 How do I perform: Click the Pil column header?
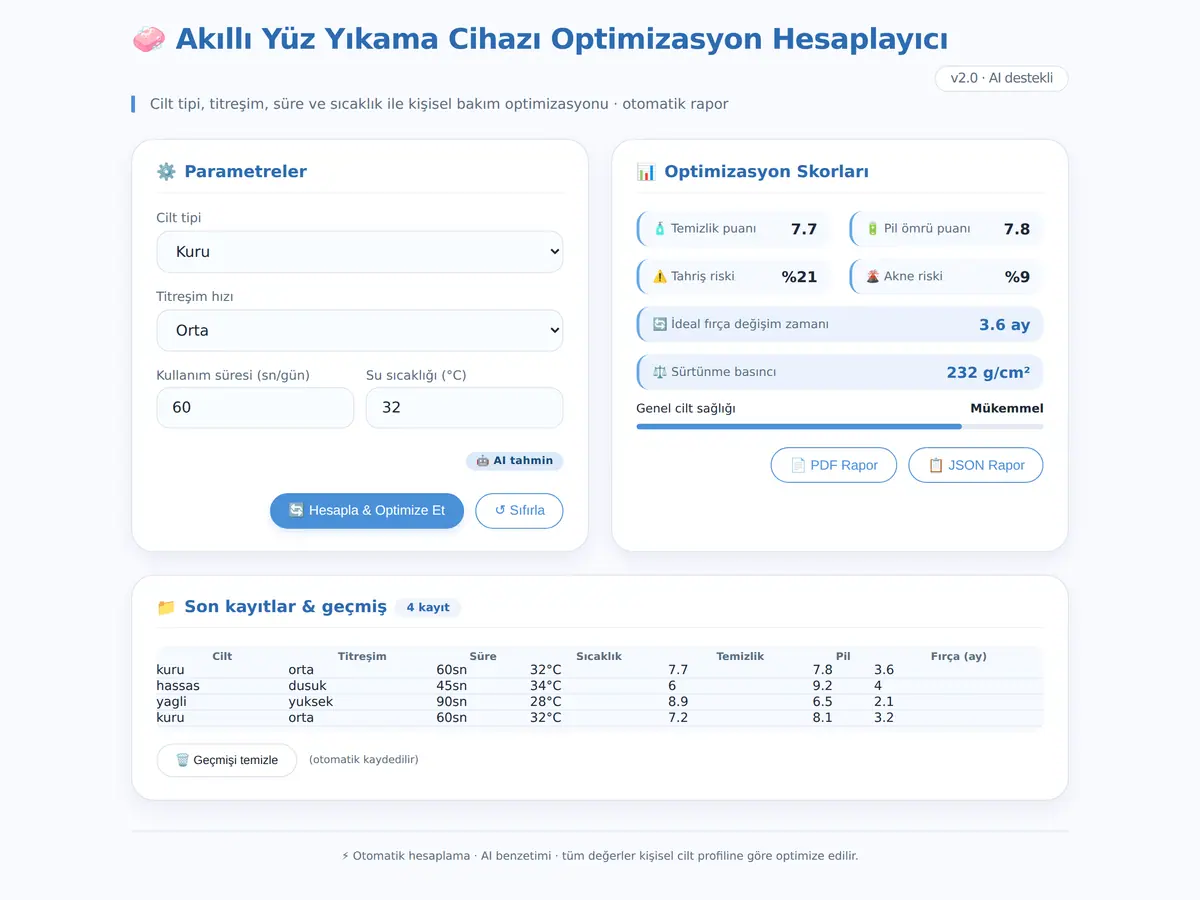point(843,657)
